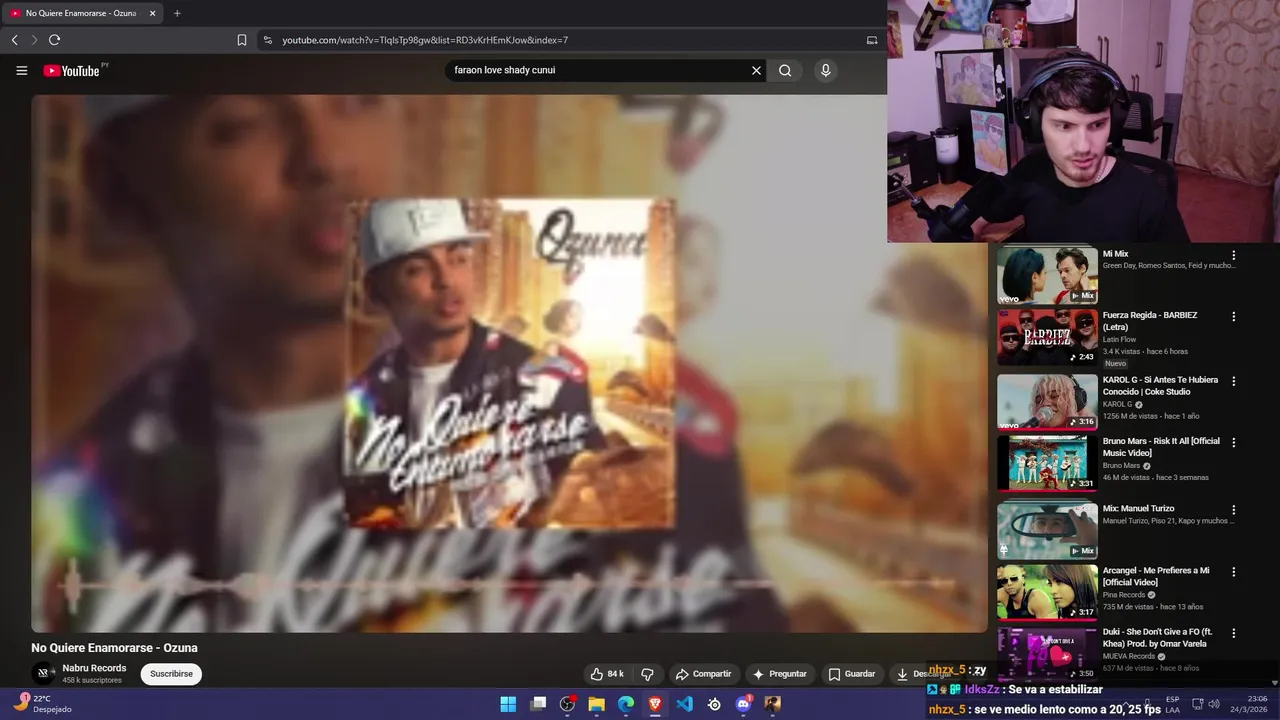
Task: Open a new browser tab
Action: (177, 13)
